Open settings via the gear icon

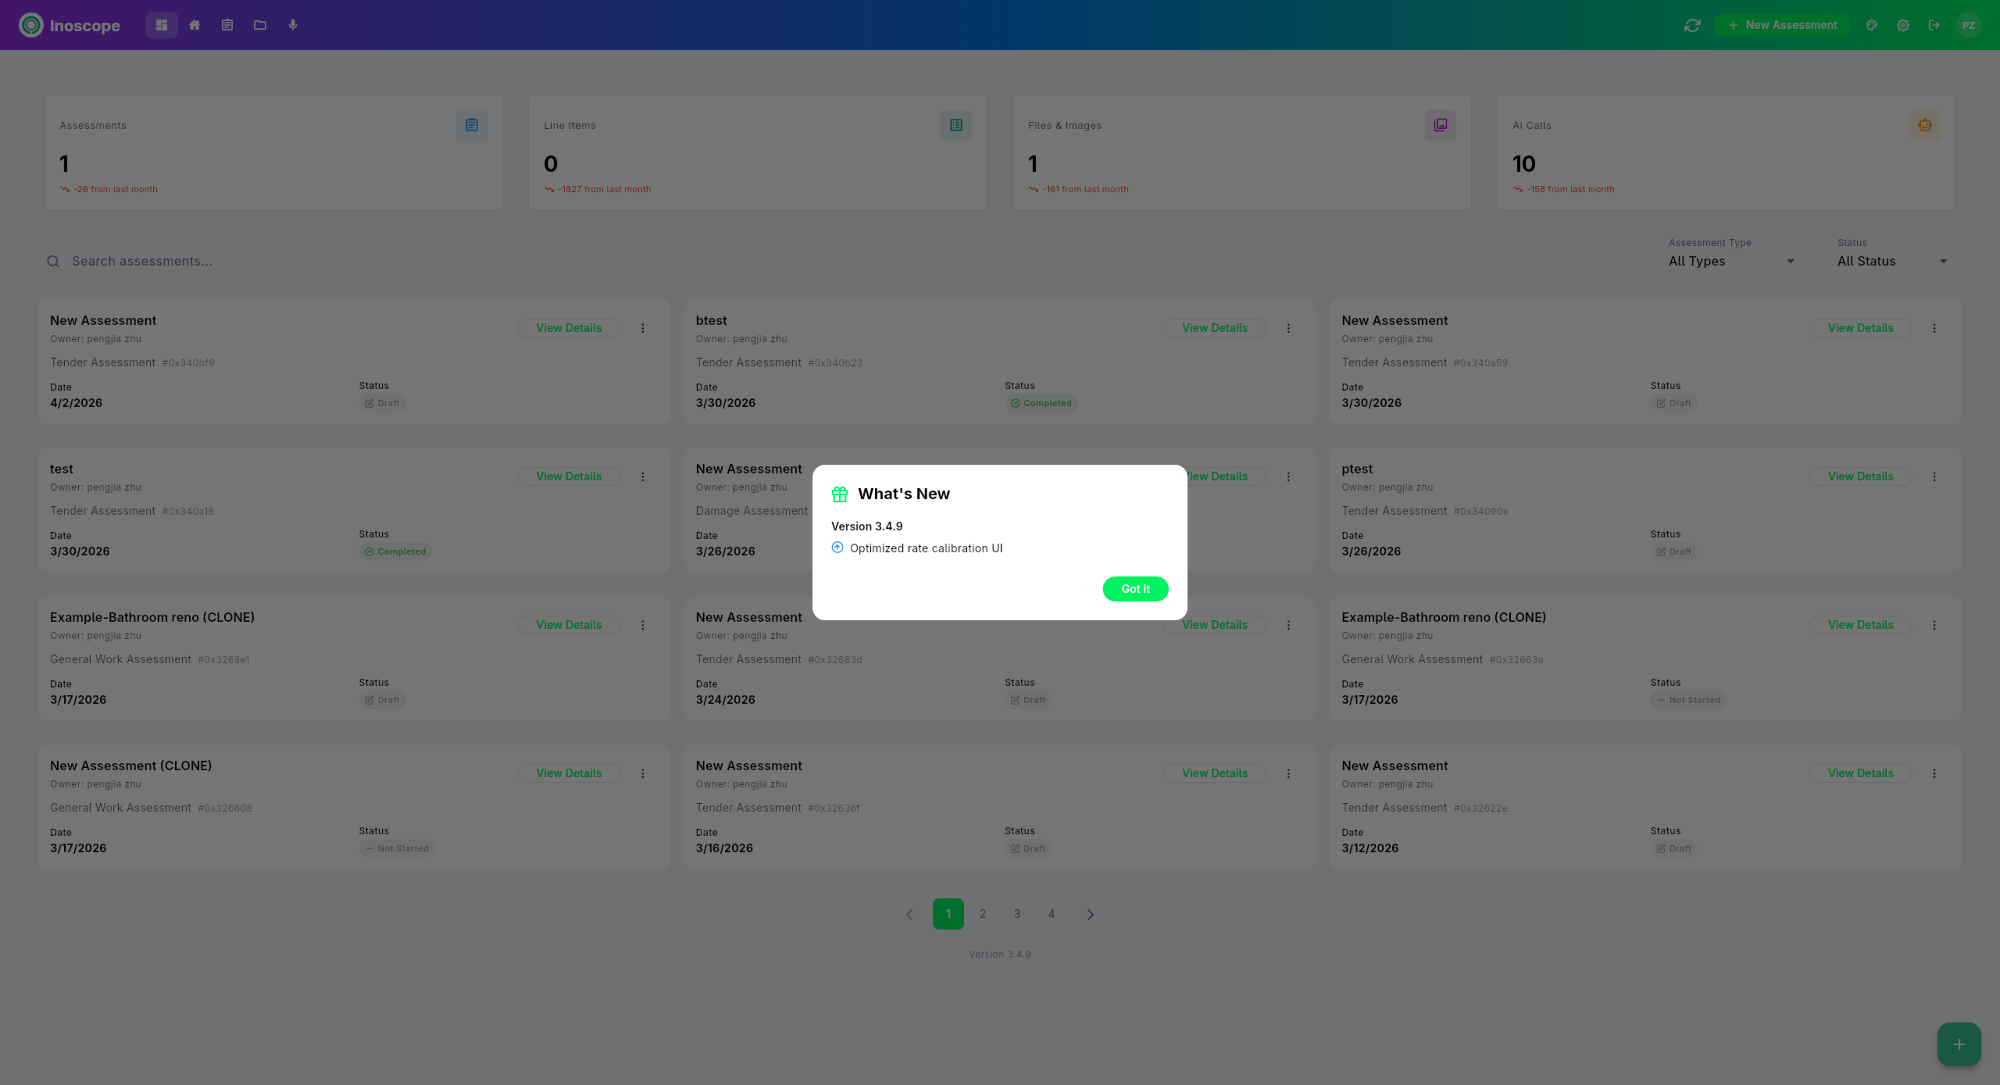[1903, 25]
